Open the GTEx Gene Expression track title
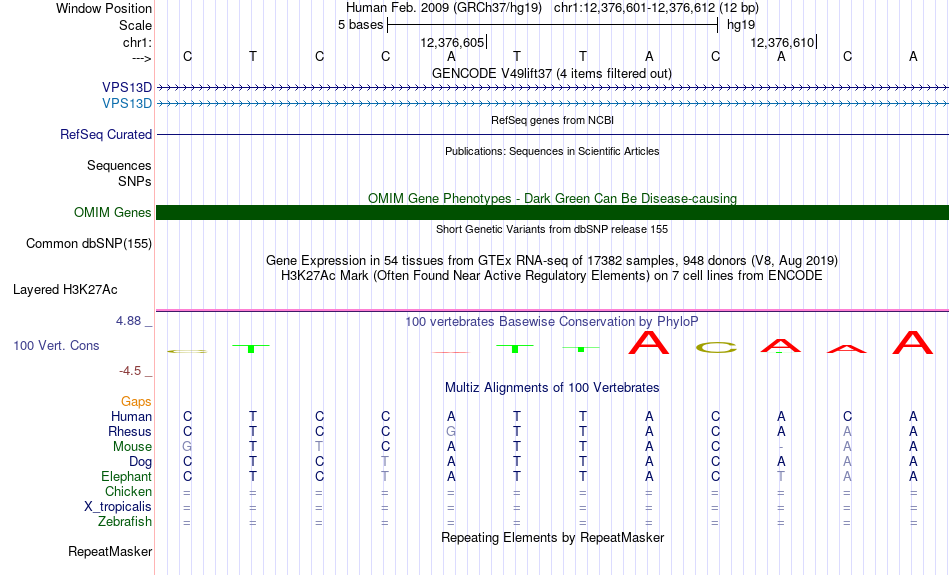950x575 pixels. click(x=551, y=261)
